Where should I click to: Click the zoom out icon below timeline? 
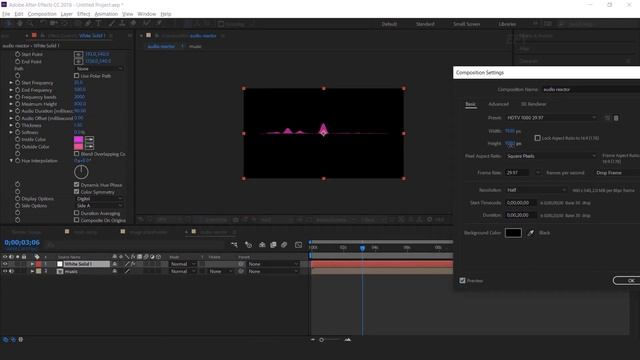pos(313,340)
